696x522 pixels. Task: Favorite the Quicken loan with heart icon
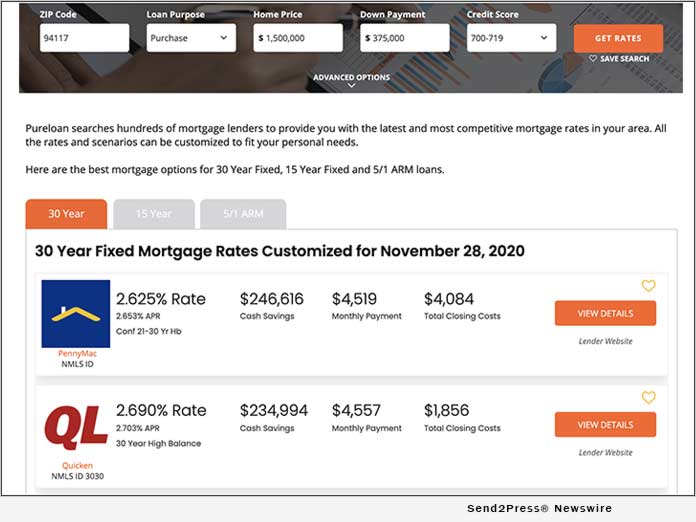click(x=648, y=397)
